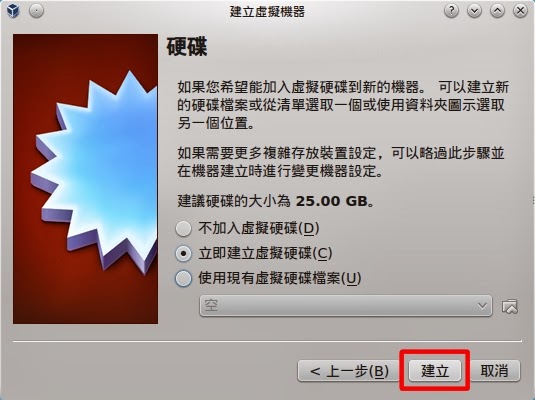Click the 立即建立虛擬硬碟(C) label text
The height and width of the screenshot is (400, 535).
pyautogui.click(x=265, y=254)
